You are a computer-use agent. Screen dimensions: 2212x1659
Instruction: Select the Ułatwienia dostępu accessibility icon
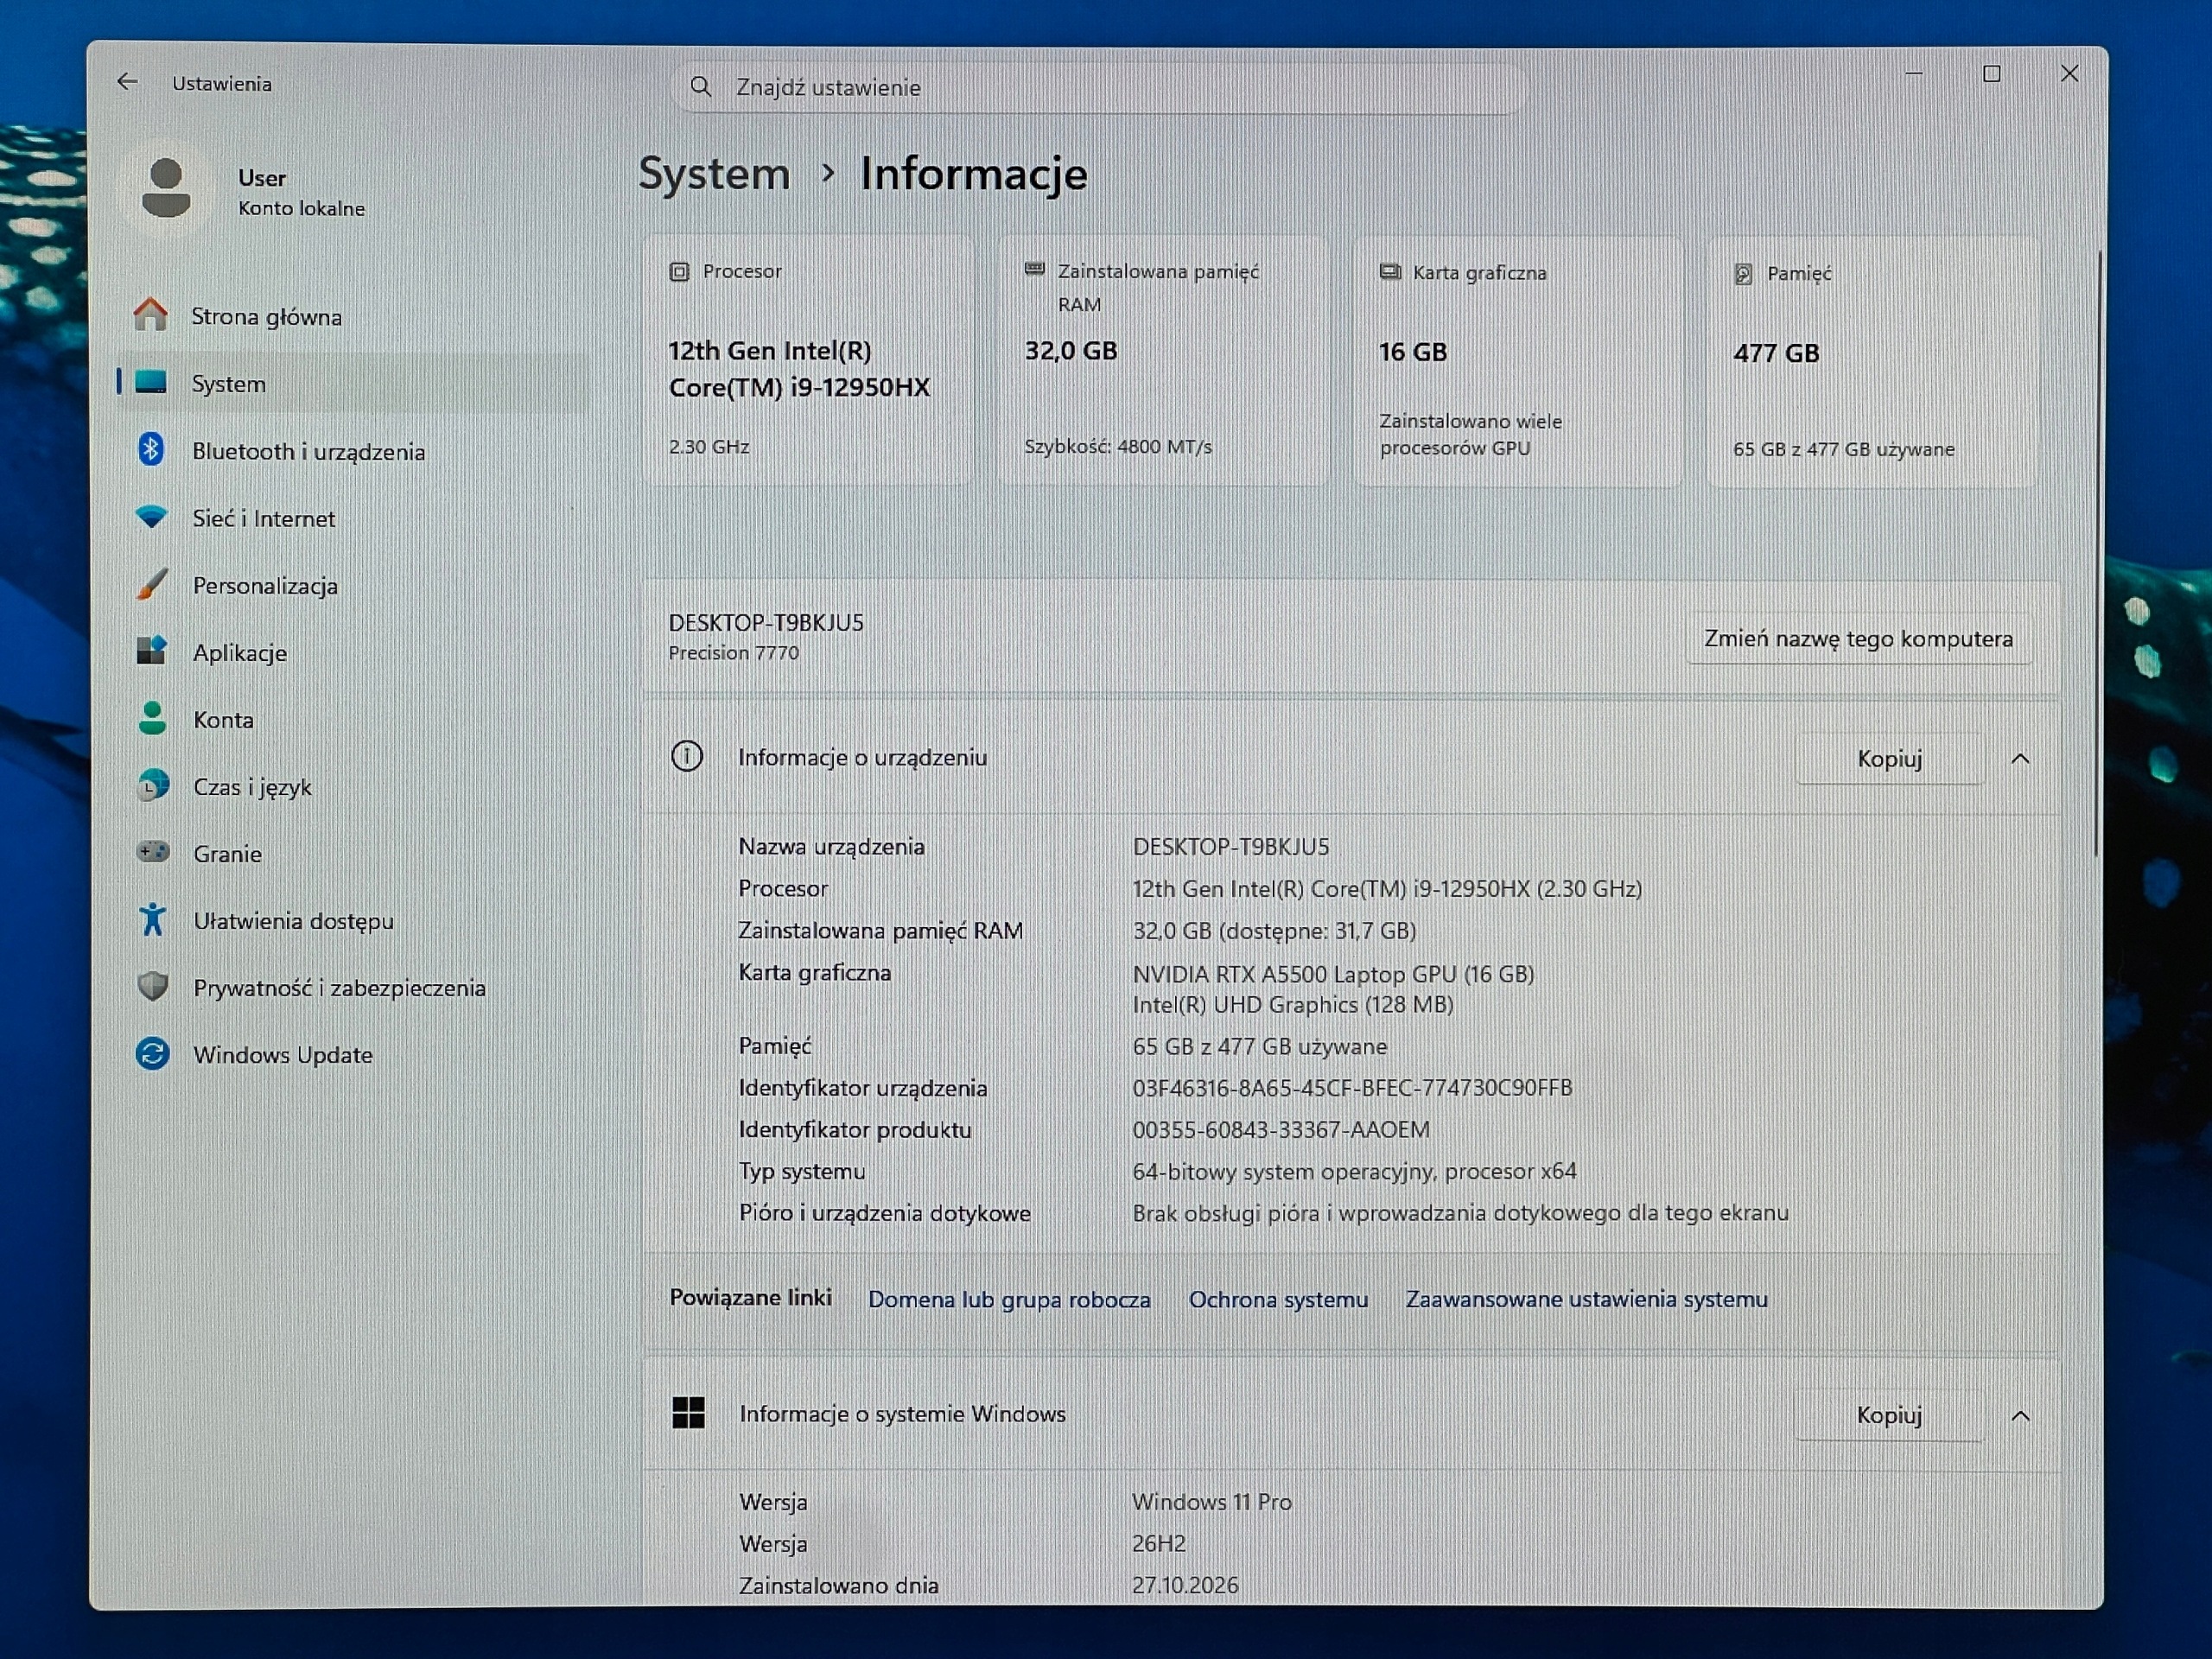pyautogui.click(x=152, y=919)
